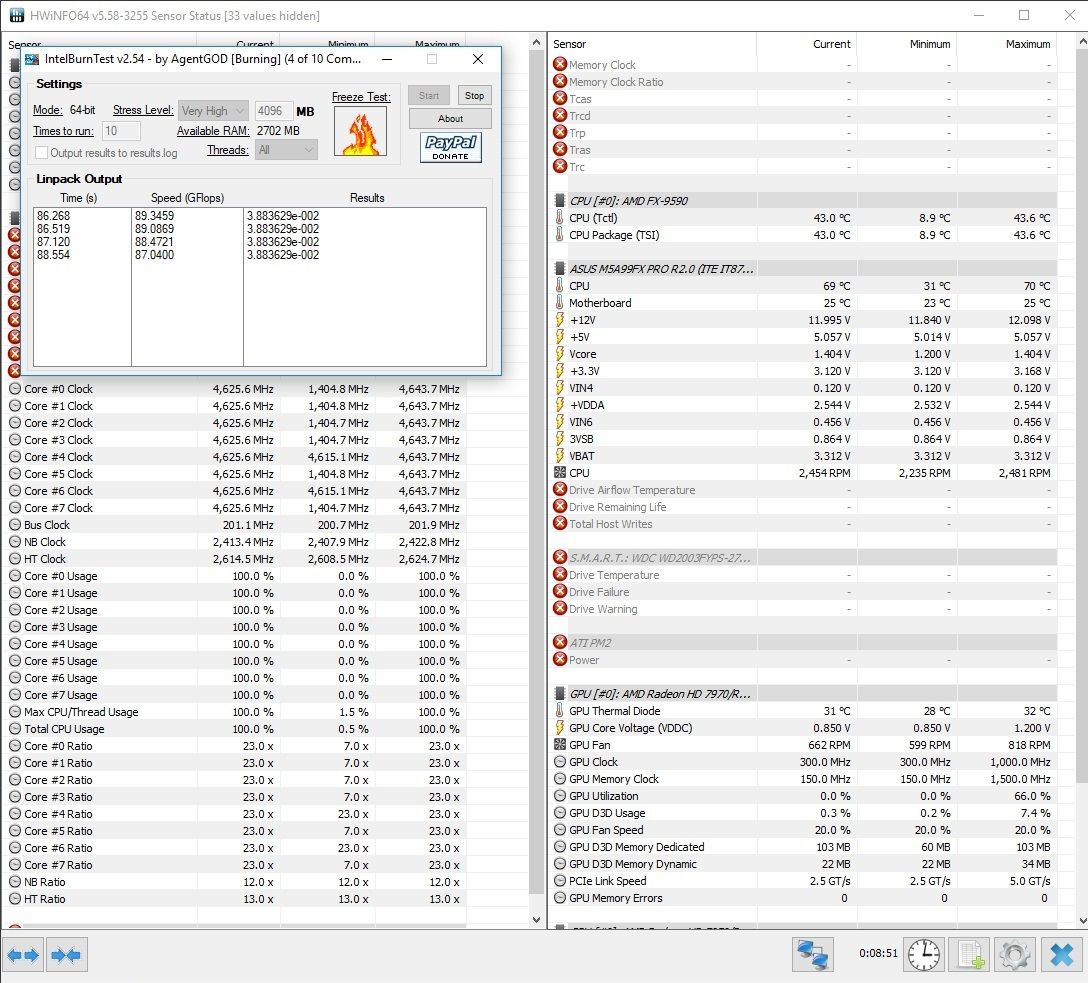The image size is (1088, 983).
Task: Click the right panel scroll down arrow
Action: [1082, 920]
